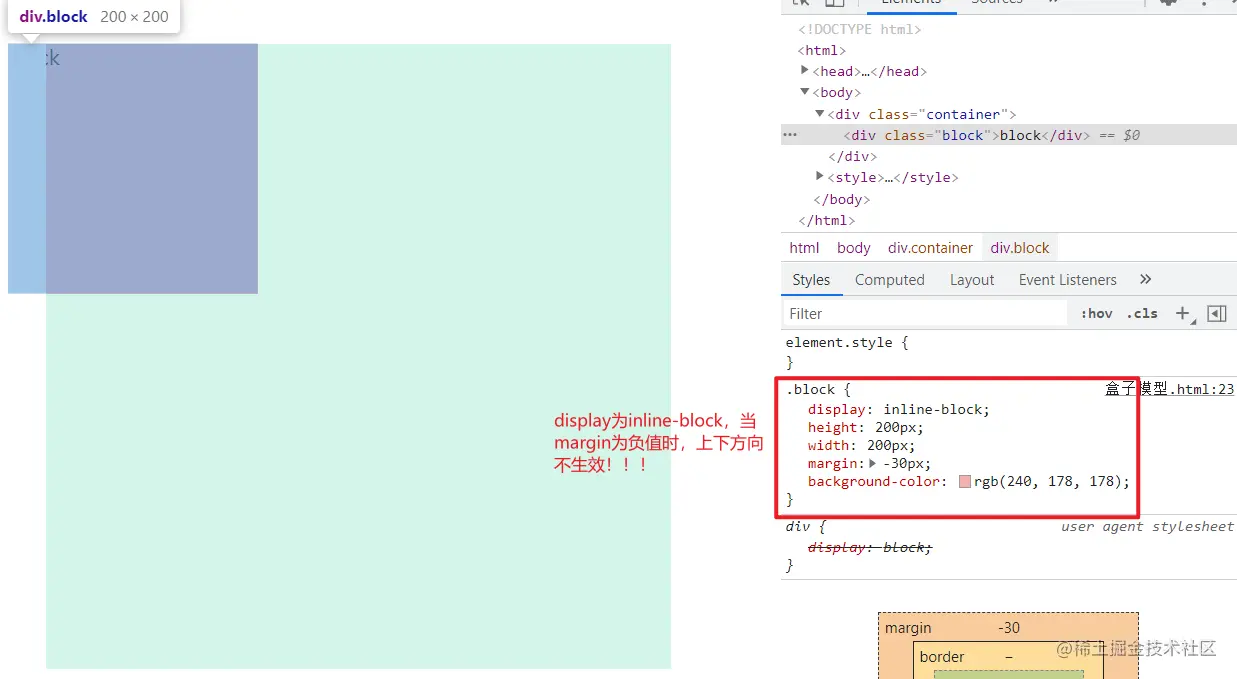Select div.container in the breadcrumb bar
The image size is (1237, 679).
(x=930, y=248)
